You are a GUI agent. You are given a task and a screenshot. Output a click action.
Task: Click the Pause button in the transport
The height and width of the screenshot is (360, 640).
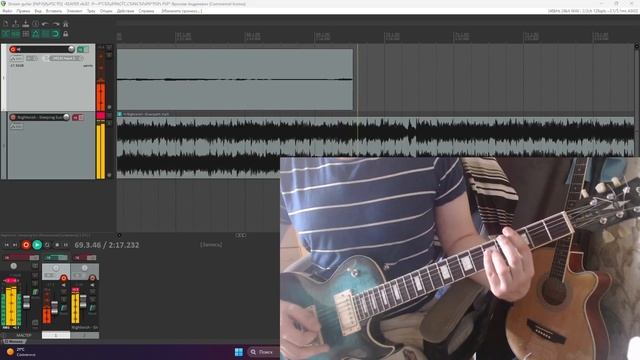coord(66,245)
